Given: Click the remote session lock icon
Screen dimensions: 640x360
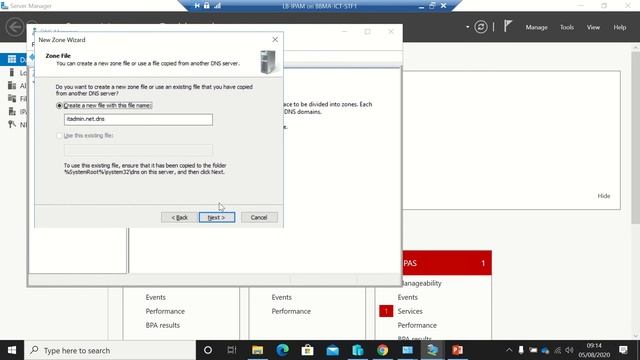Looking at the screenshot, I should [207, 6].
